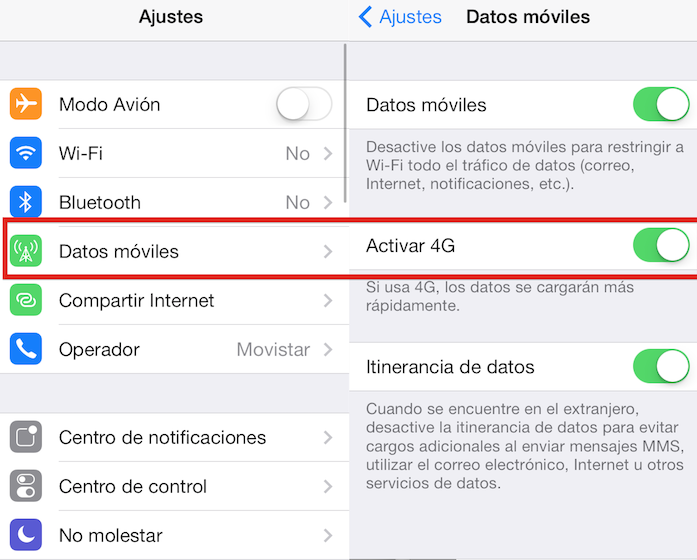This screenshot has width=697, height=560.
Task: Open Bluetooth settings via its chevron
Action: (328, 202)
